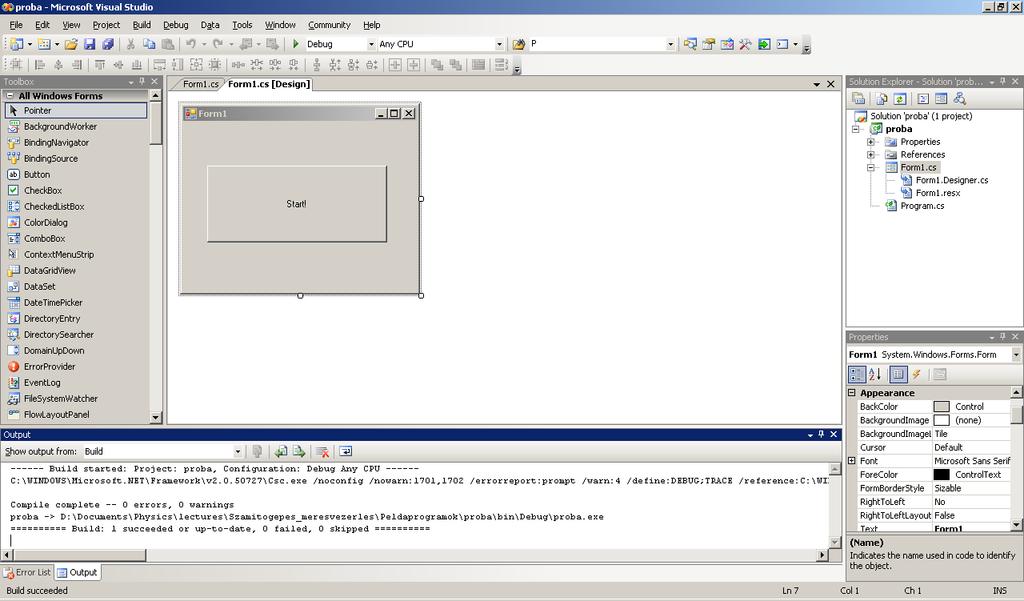Click Toggle Word Wrap icon in Output panel
The image size is (1024, 601).
coord(345,451)
